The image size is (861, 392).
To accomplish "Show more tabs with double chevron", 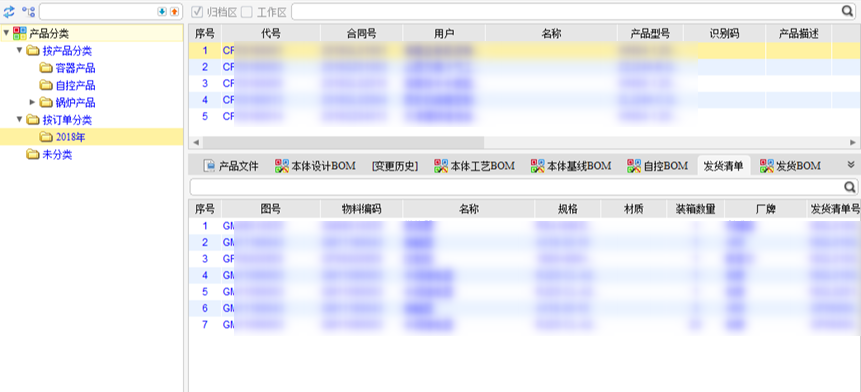I will [851, 165].
